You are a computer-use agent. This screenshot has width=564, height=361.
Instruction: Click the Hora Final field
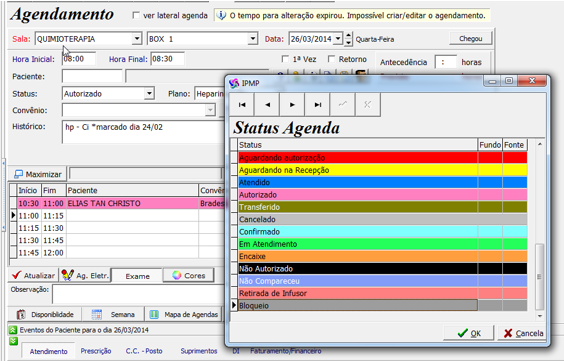167,59
